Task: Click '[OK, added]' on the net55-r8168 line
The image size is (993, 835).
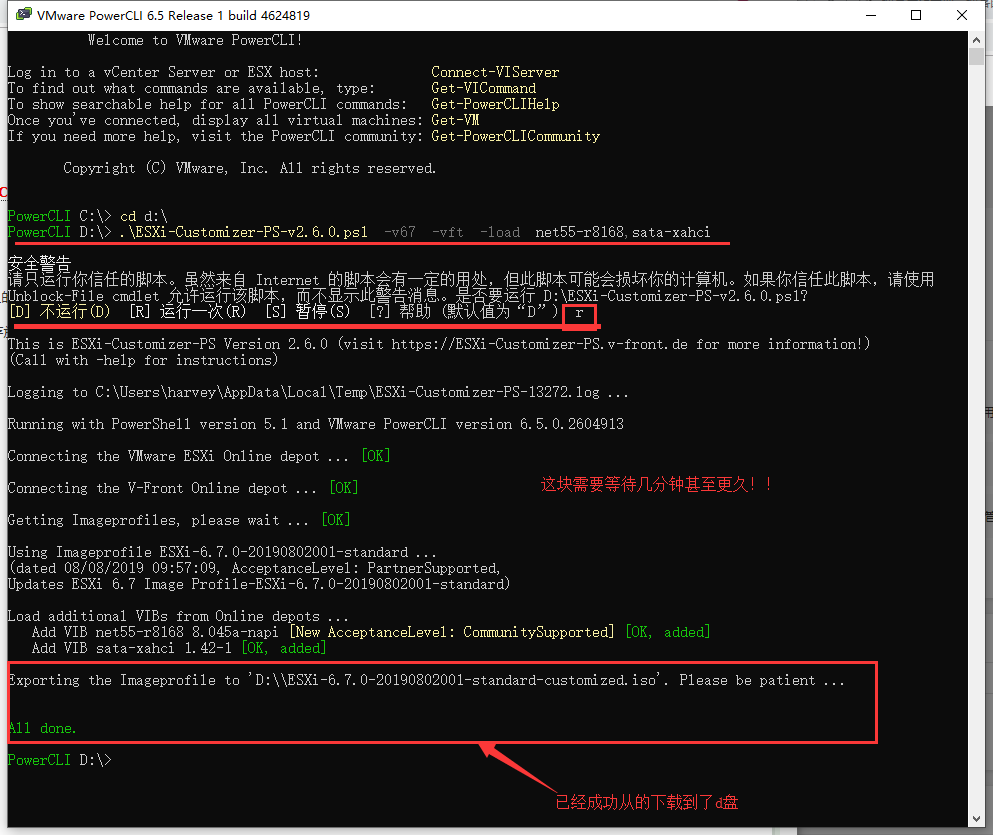Action: [x=667, y=632]
